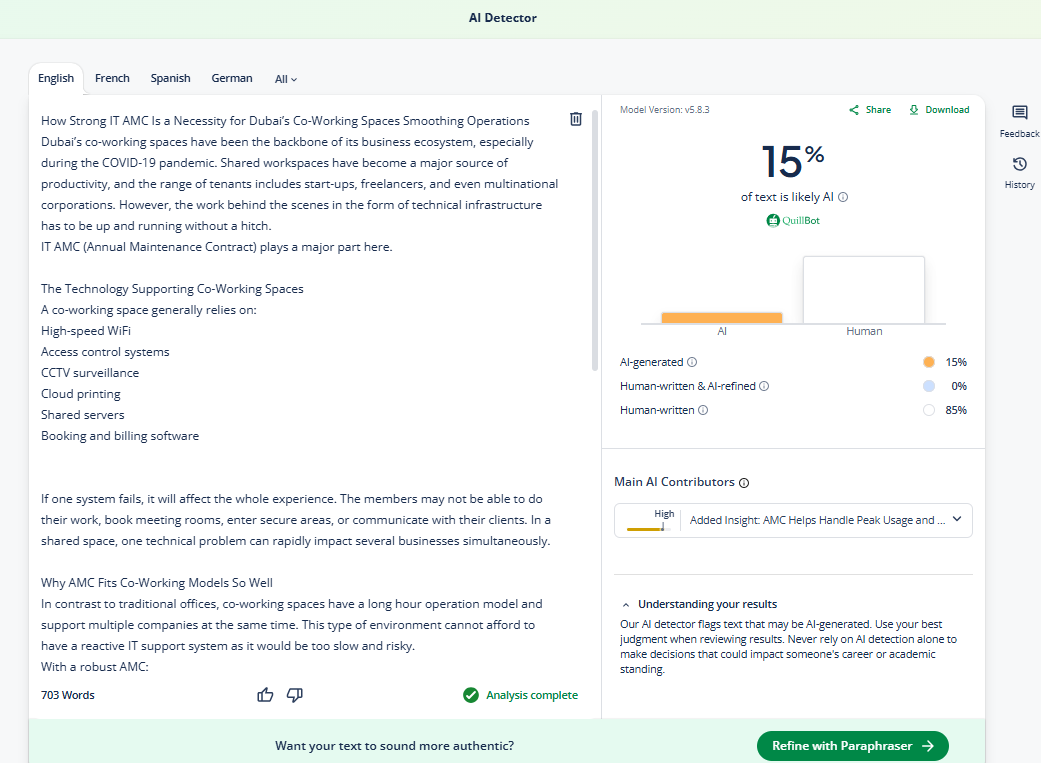Click info icon next to Main AI Contributors
Screen dimensions: 1041x763
tap(744, 483)
